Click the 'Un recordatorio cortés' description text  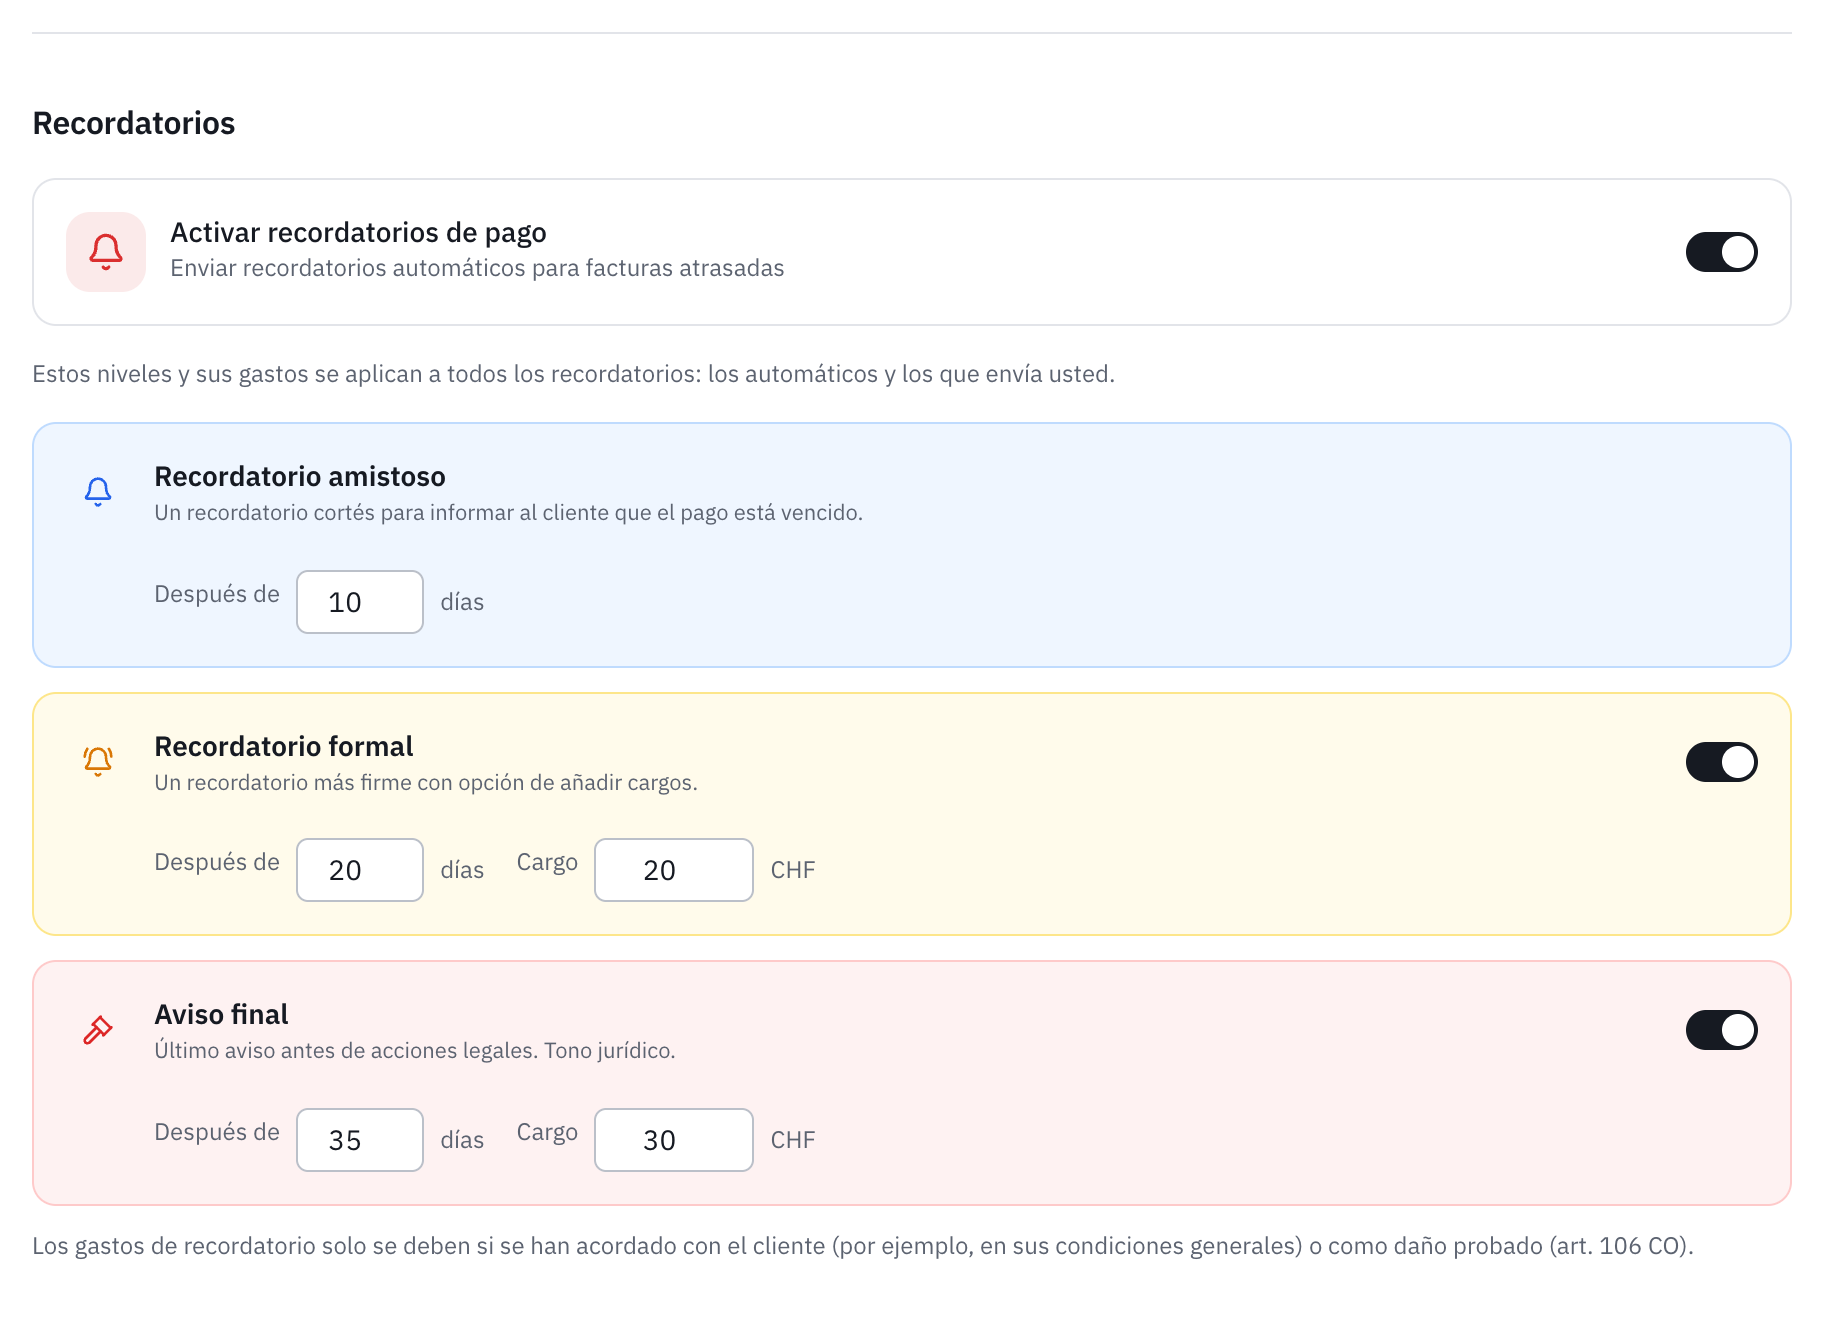pyautogui.click(x=508, y=512)
